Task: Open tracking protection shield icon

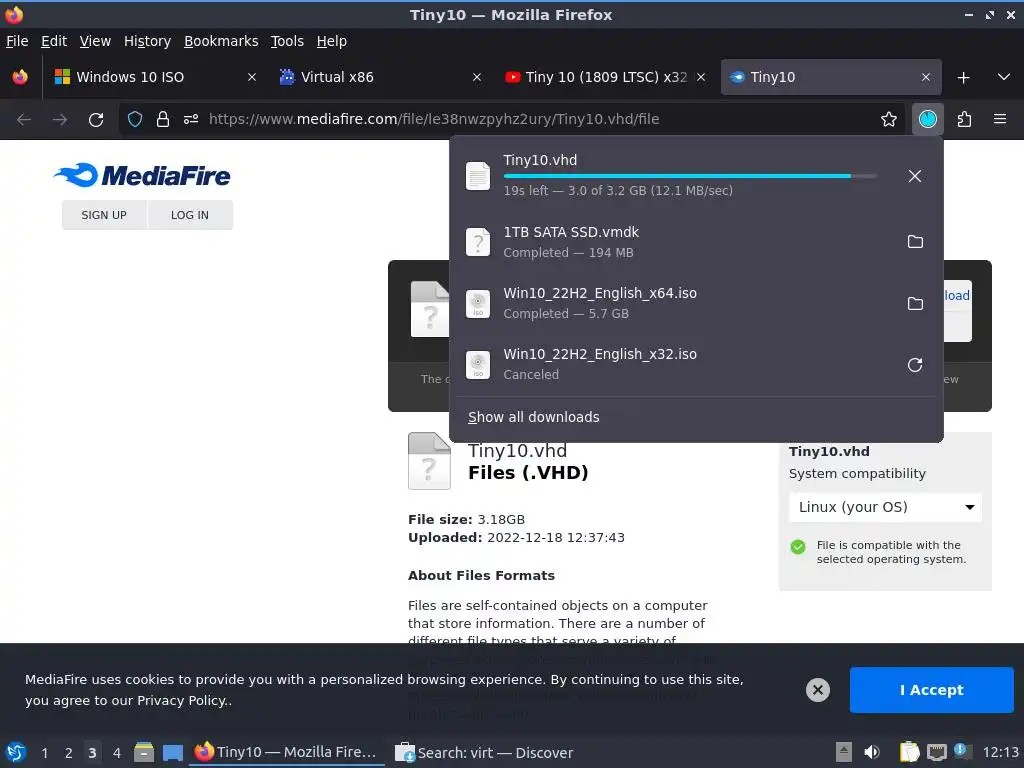Action: click(x=135, y=120)
